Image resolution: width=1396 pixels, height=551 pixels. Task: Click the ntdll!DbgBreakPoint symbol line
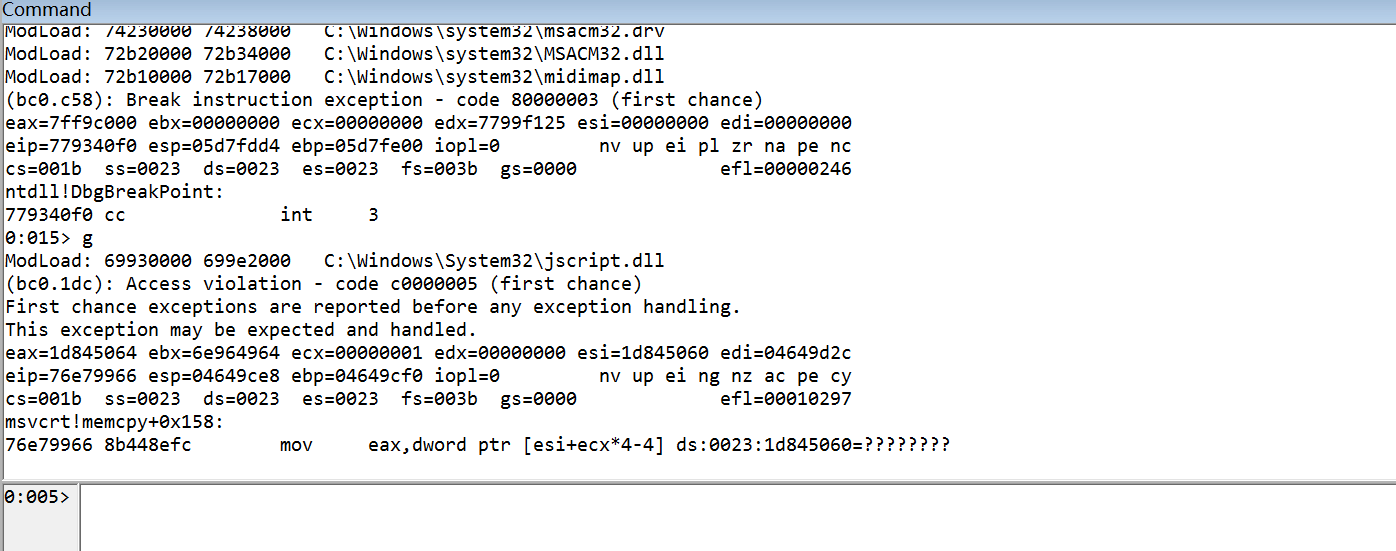pyautogui.click(x=115, y=192)
